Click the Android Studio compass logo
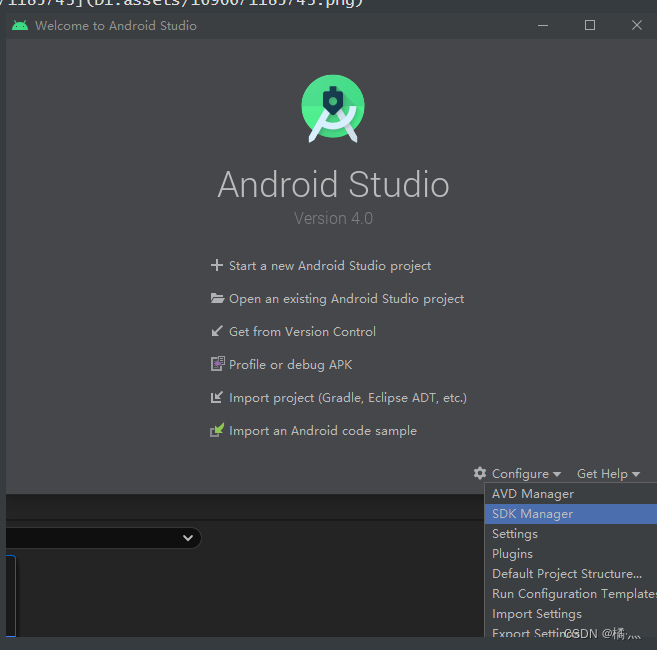This screenshot has width=657, height=650. (333, 108)
